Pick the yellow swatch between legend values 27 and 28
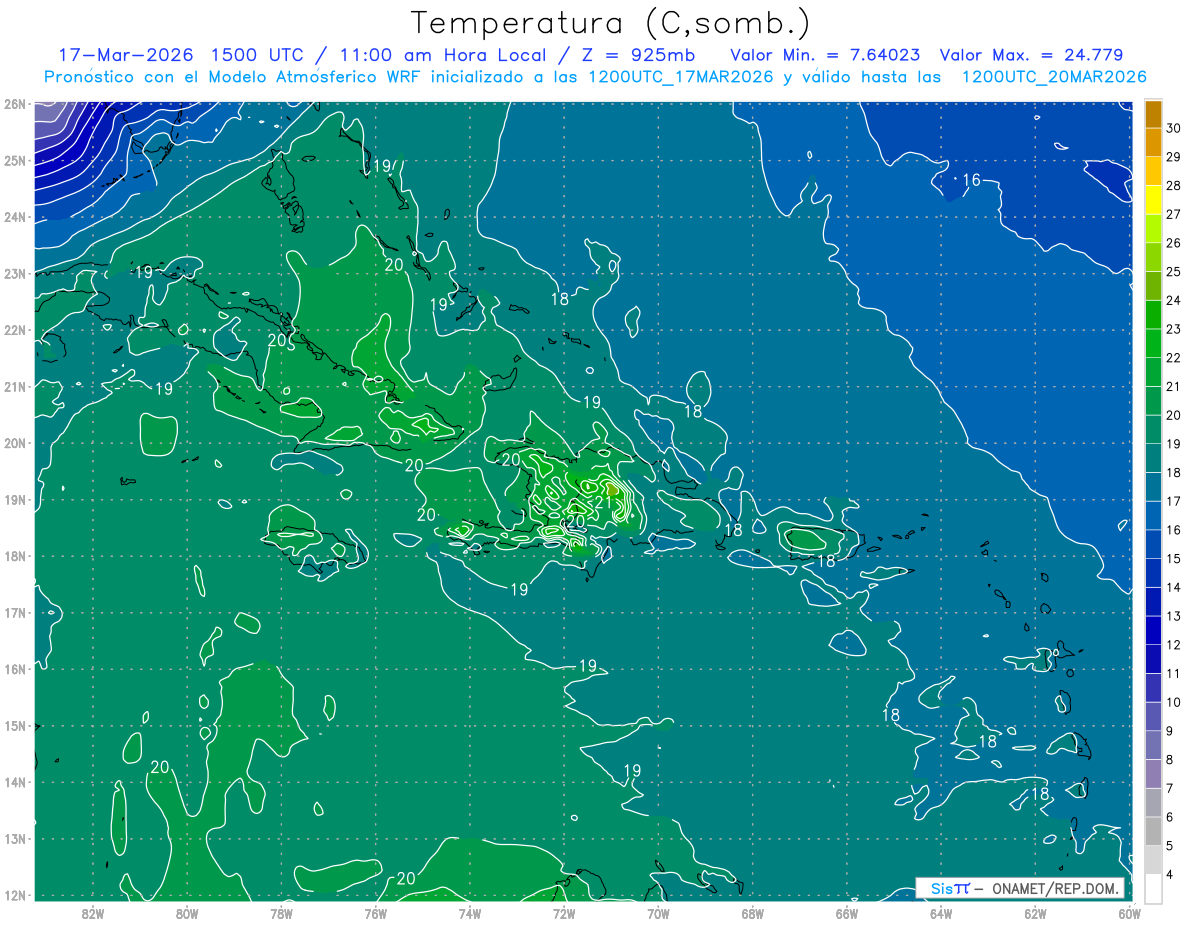 [x=1153, y=200]
